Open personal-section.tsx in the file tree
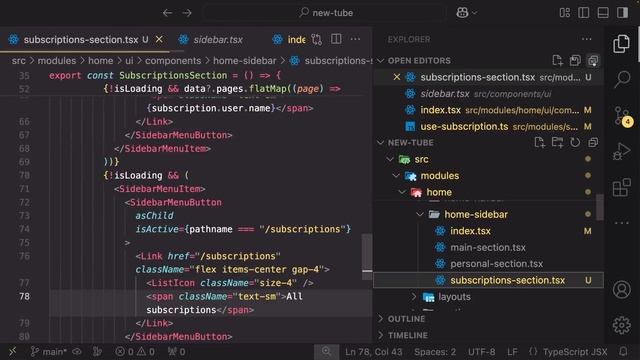The width and height of the screenshot is (640, 360). click(x=488, y=264)
